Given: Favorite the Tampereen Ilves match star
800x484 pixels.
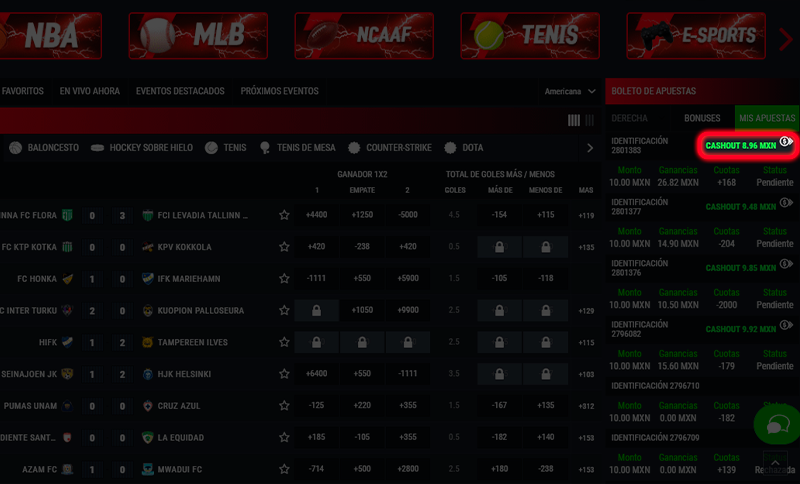Looking at the screenshot, I should [x=284, y=342].
